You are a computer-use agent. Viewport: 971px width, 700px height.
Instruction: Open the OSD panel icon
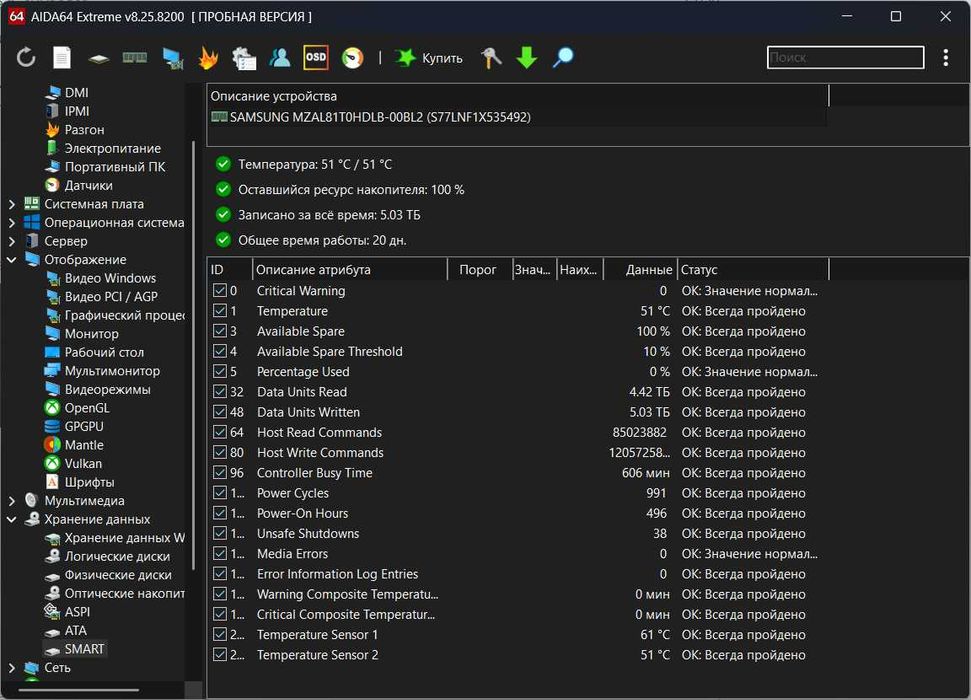[316, 58]
